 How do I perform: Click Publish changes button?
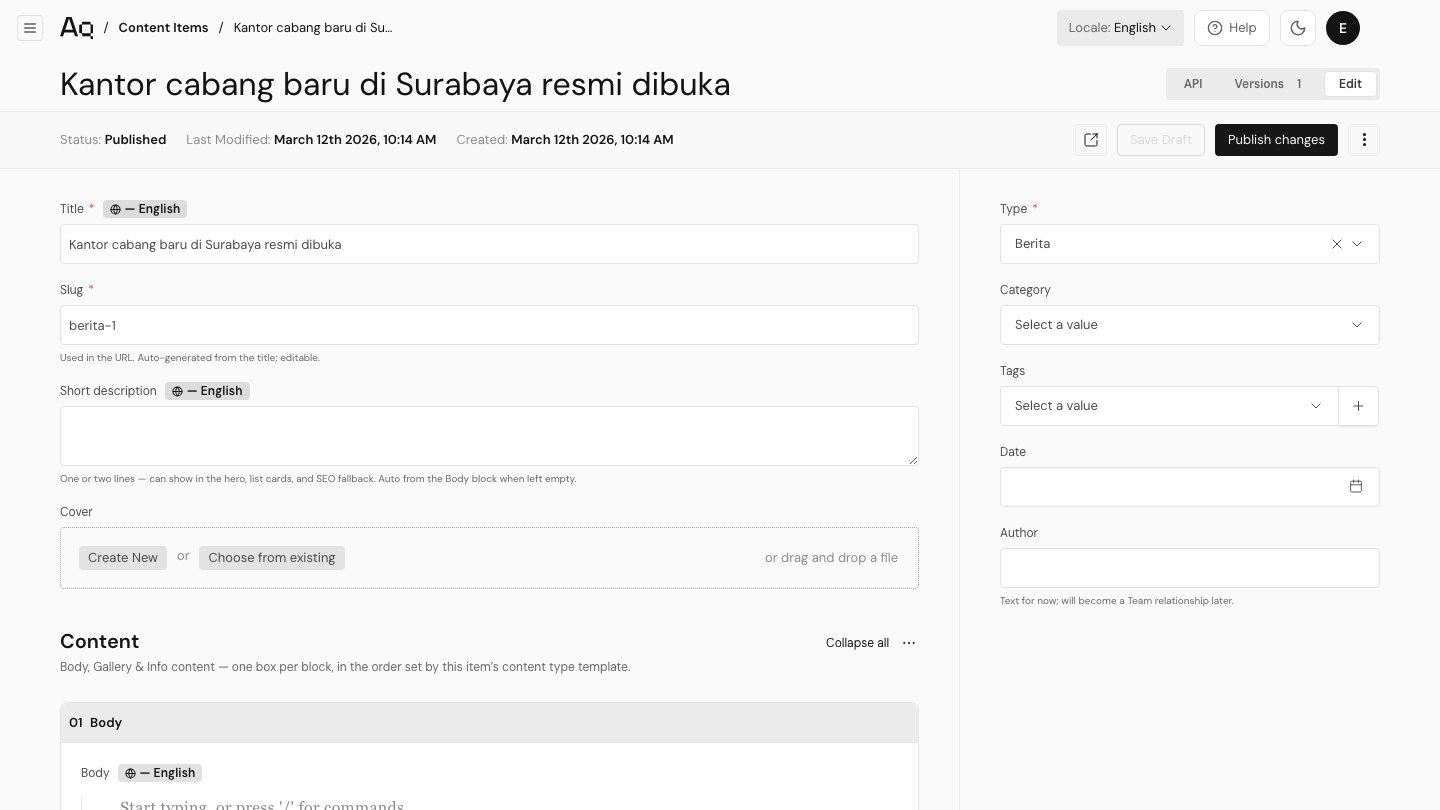[1276, 140]
